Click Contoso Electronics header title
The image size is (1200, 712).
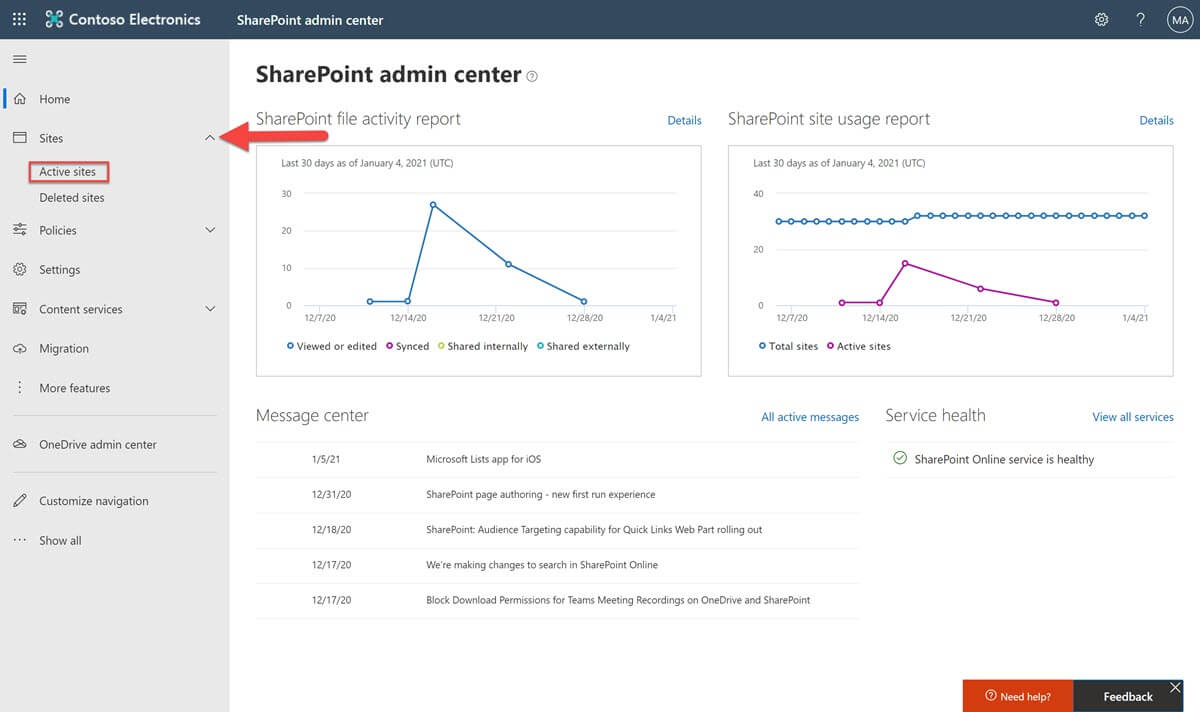pos(134,19)
